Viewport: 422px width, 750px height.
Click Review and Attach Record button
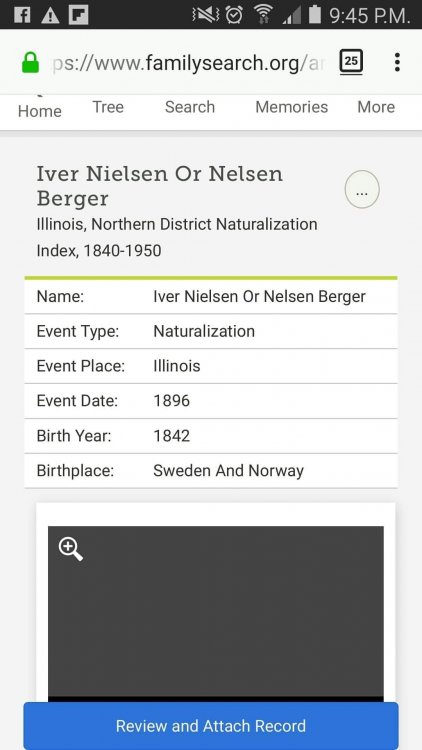coord(211,726)
